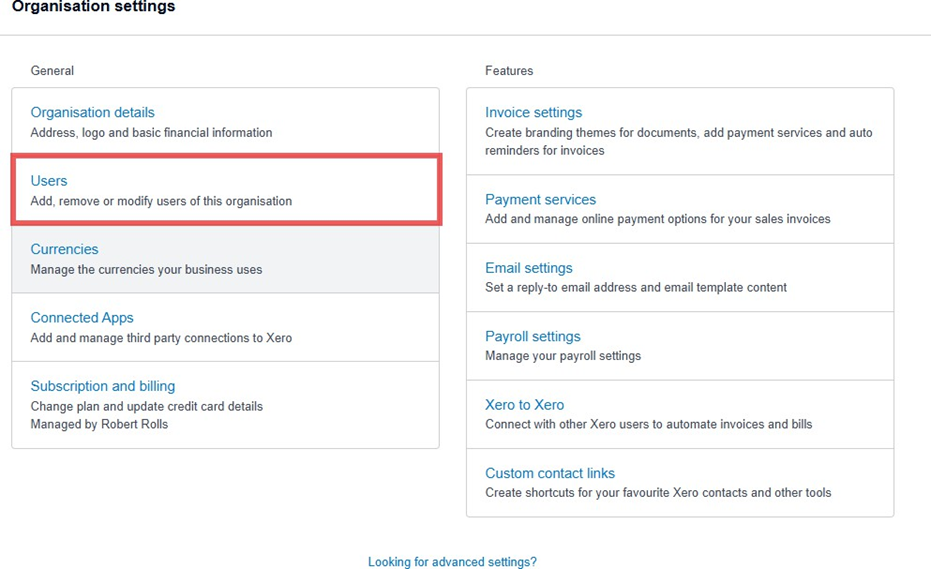Viewport: 931px width, 569px height.
Task: Click 'Manage the currencies your business uses' description
Action: [146, 269]
